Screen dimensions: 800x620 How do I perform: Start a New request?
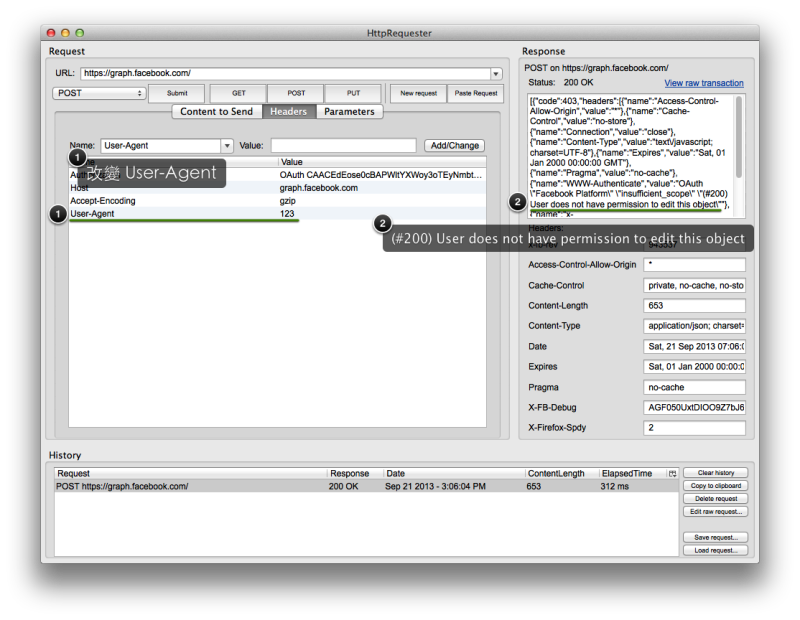tap(418, 93)
